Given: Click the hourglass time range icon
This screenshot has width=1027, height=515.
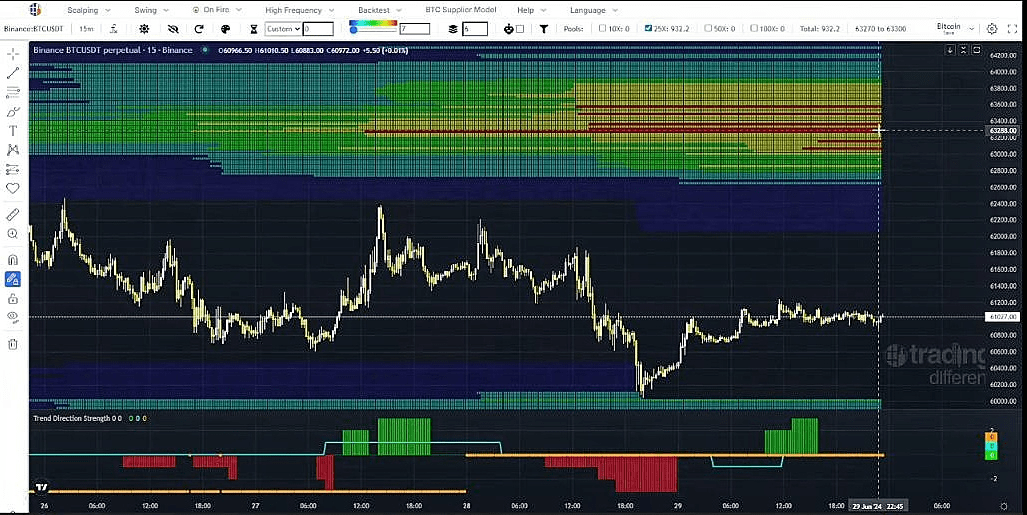Looking at the screenshot, I should 254,29.
